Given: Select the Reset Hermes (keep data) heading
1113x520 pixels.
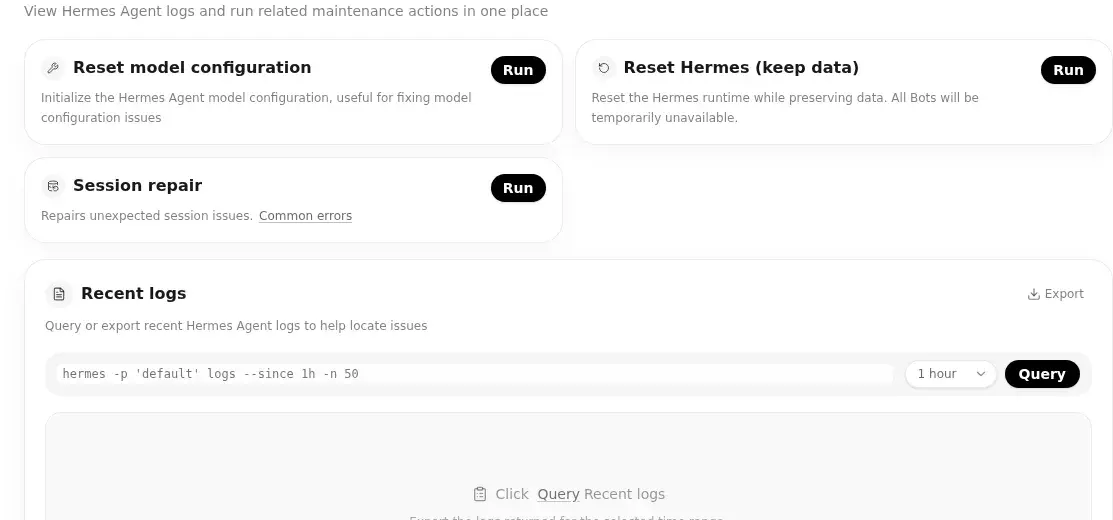Looking at the screenshot, I should [741, 67].
